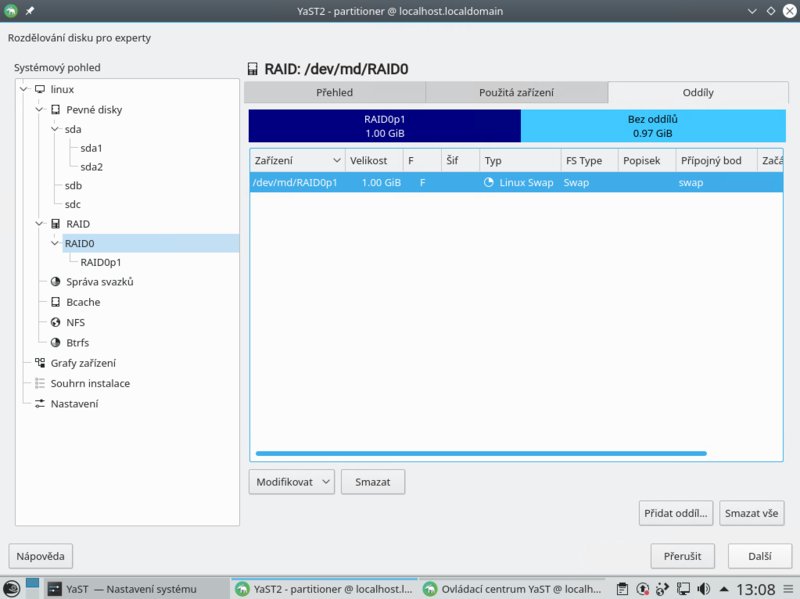Image resolution: width=800 pixels, height=599 pixels.
Task: Click the FS Type column header
Action: pyautogui.click(x=589, y=161)
